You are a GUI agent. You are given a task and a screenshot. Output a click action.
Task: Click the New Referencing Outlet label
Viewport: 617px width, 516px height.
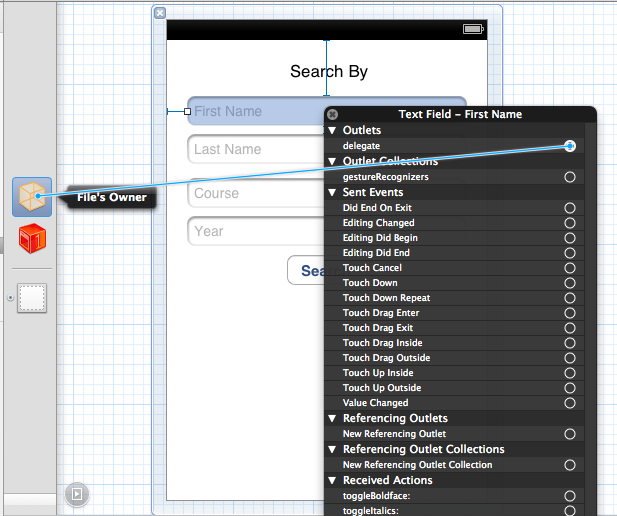click(x=394, y=434)
